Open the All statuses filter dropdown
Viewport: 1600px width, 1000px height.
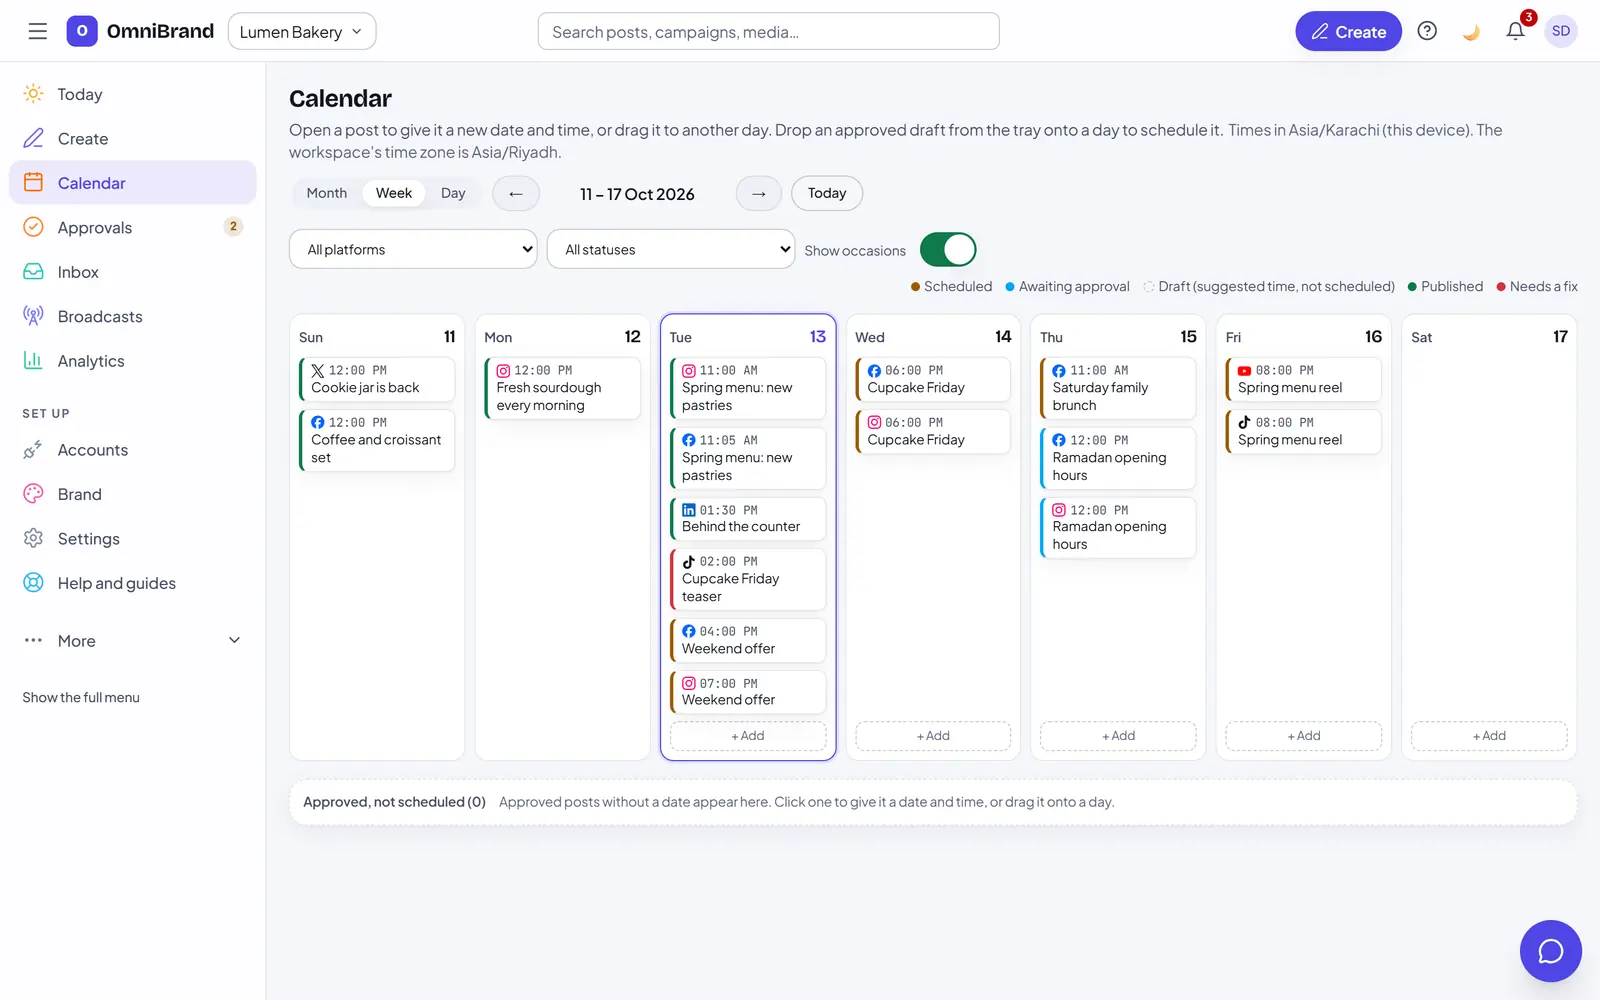671,249
